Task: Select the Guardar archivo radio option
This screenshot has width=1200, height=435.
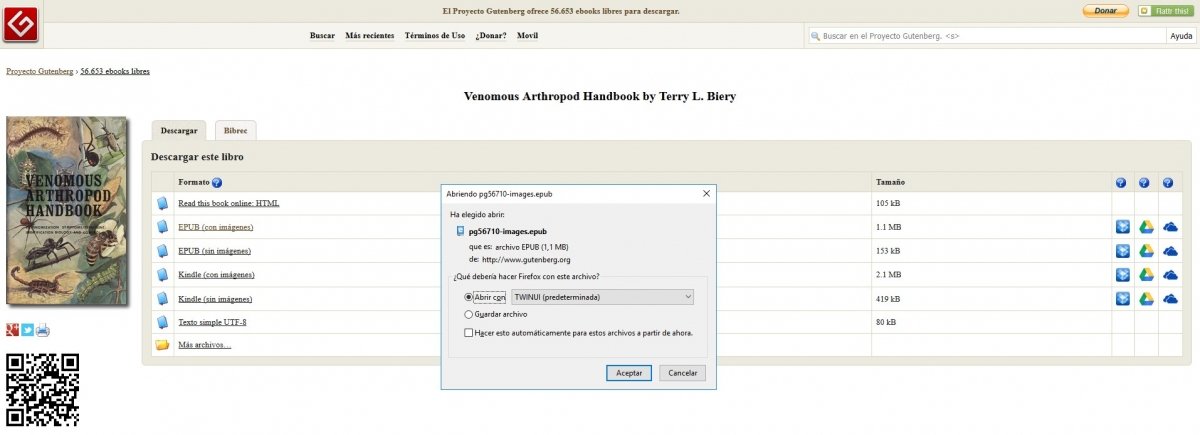Action: tap(468, 314)
